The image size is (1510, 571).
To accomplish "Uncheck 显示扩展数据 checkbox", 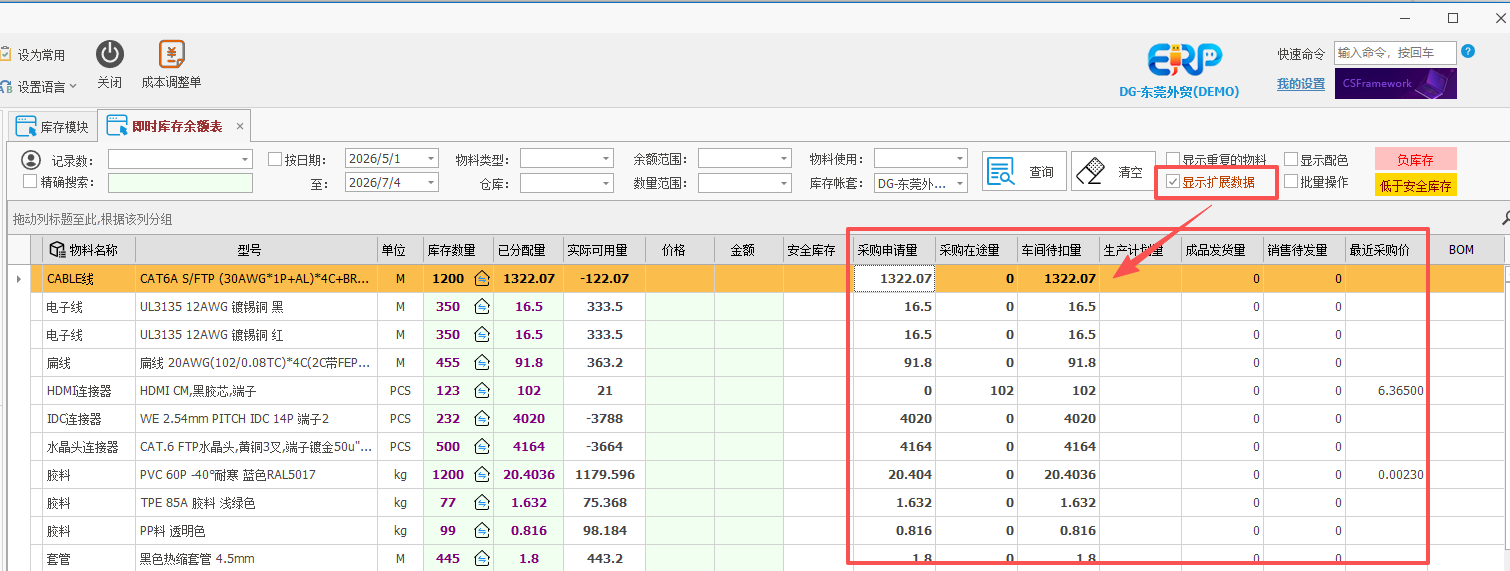I will (x=1173, y=182).
